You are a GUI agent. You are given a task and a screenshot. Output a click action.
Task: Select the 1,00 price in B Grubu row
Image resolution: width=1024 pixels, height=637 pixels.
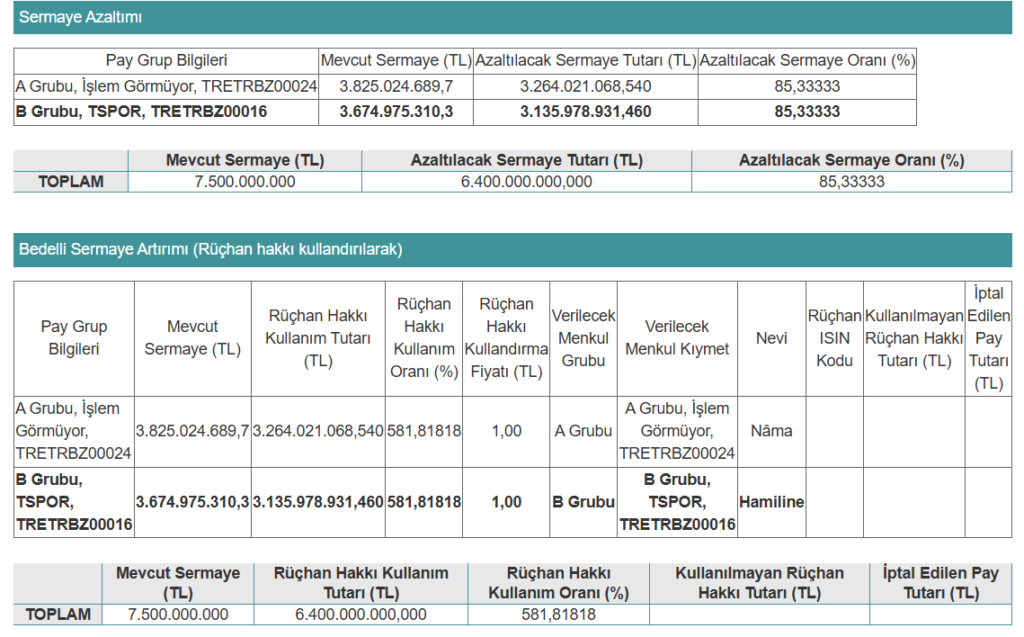[x=506, y=502]
